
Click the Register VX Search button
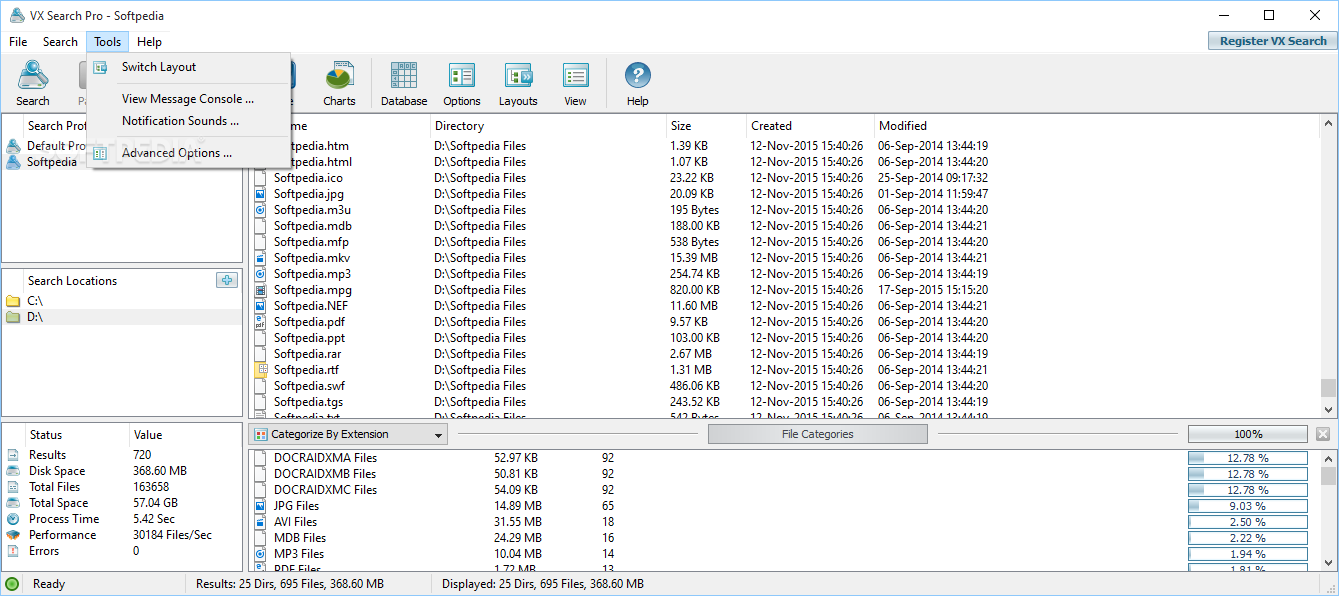[x=1273, y=41]
